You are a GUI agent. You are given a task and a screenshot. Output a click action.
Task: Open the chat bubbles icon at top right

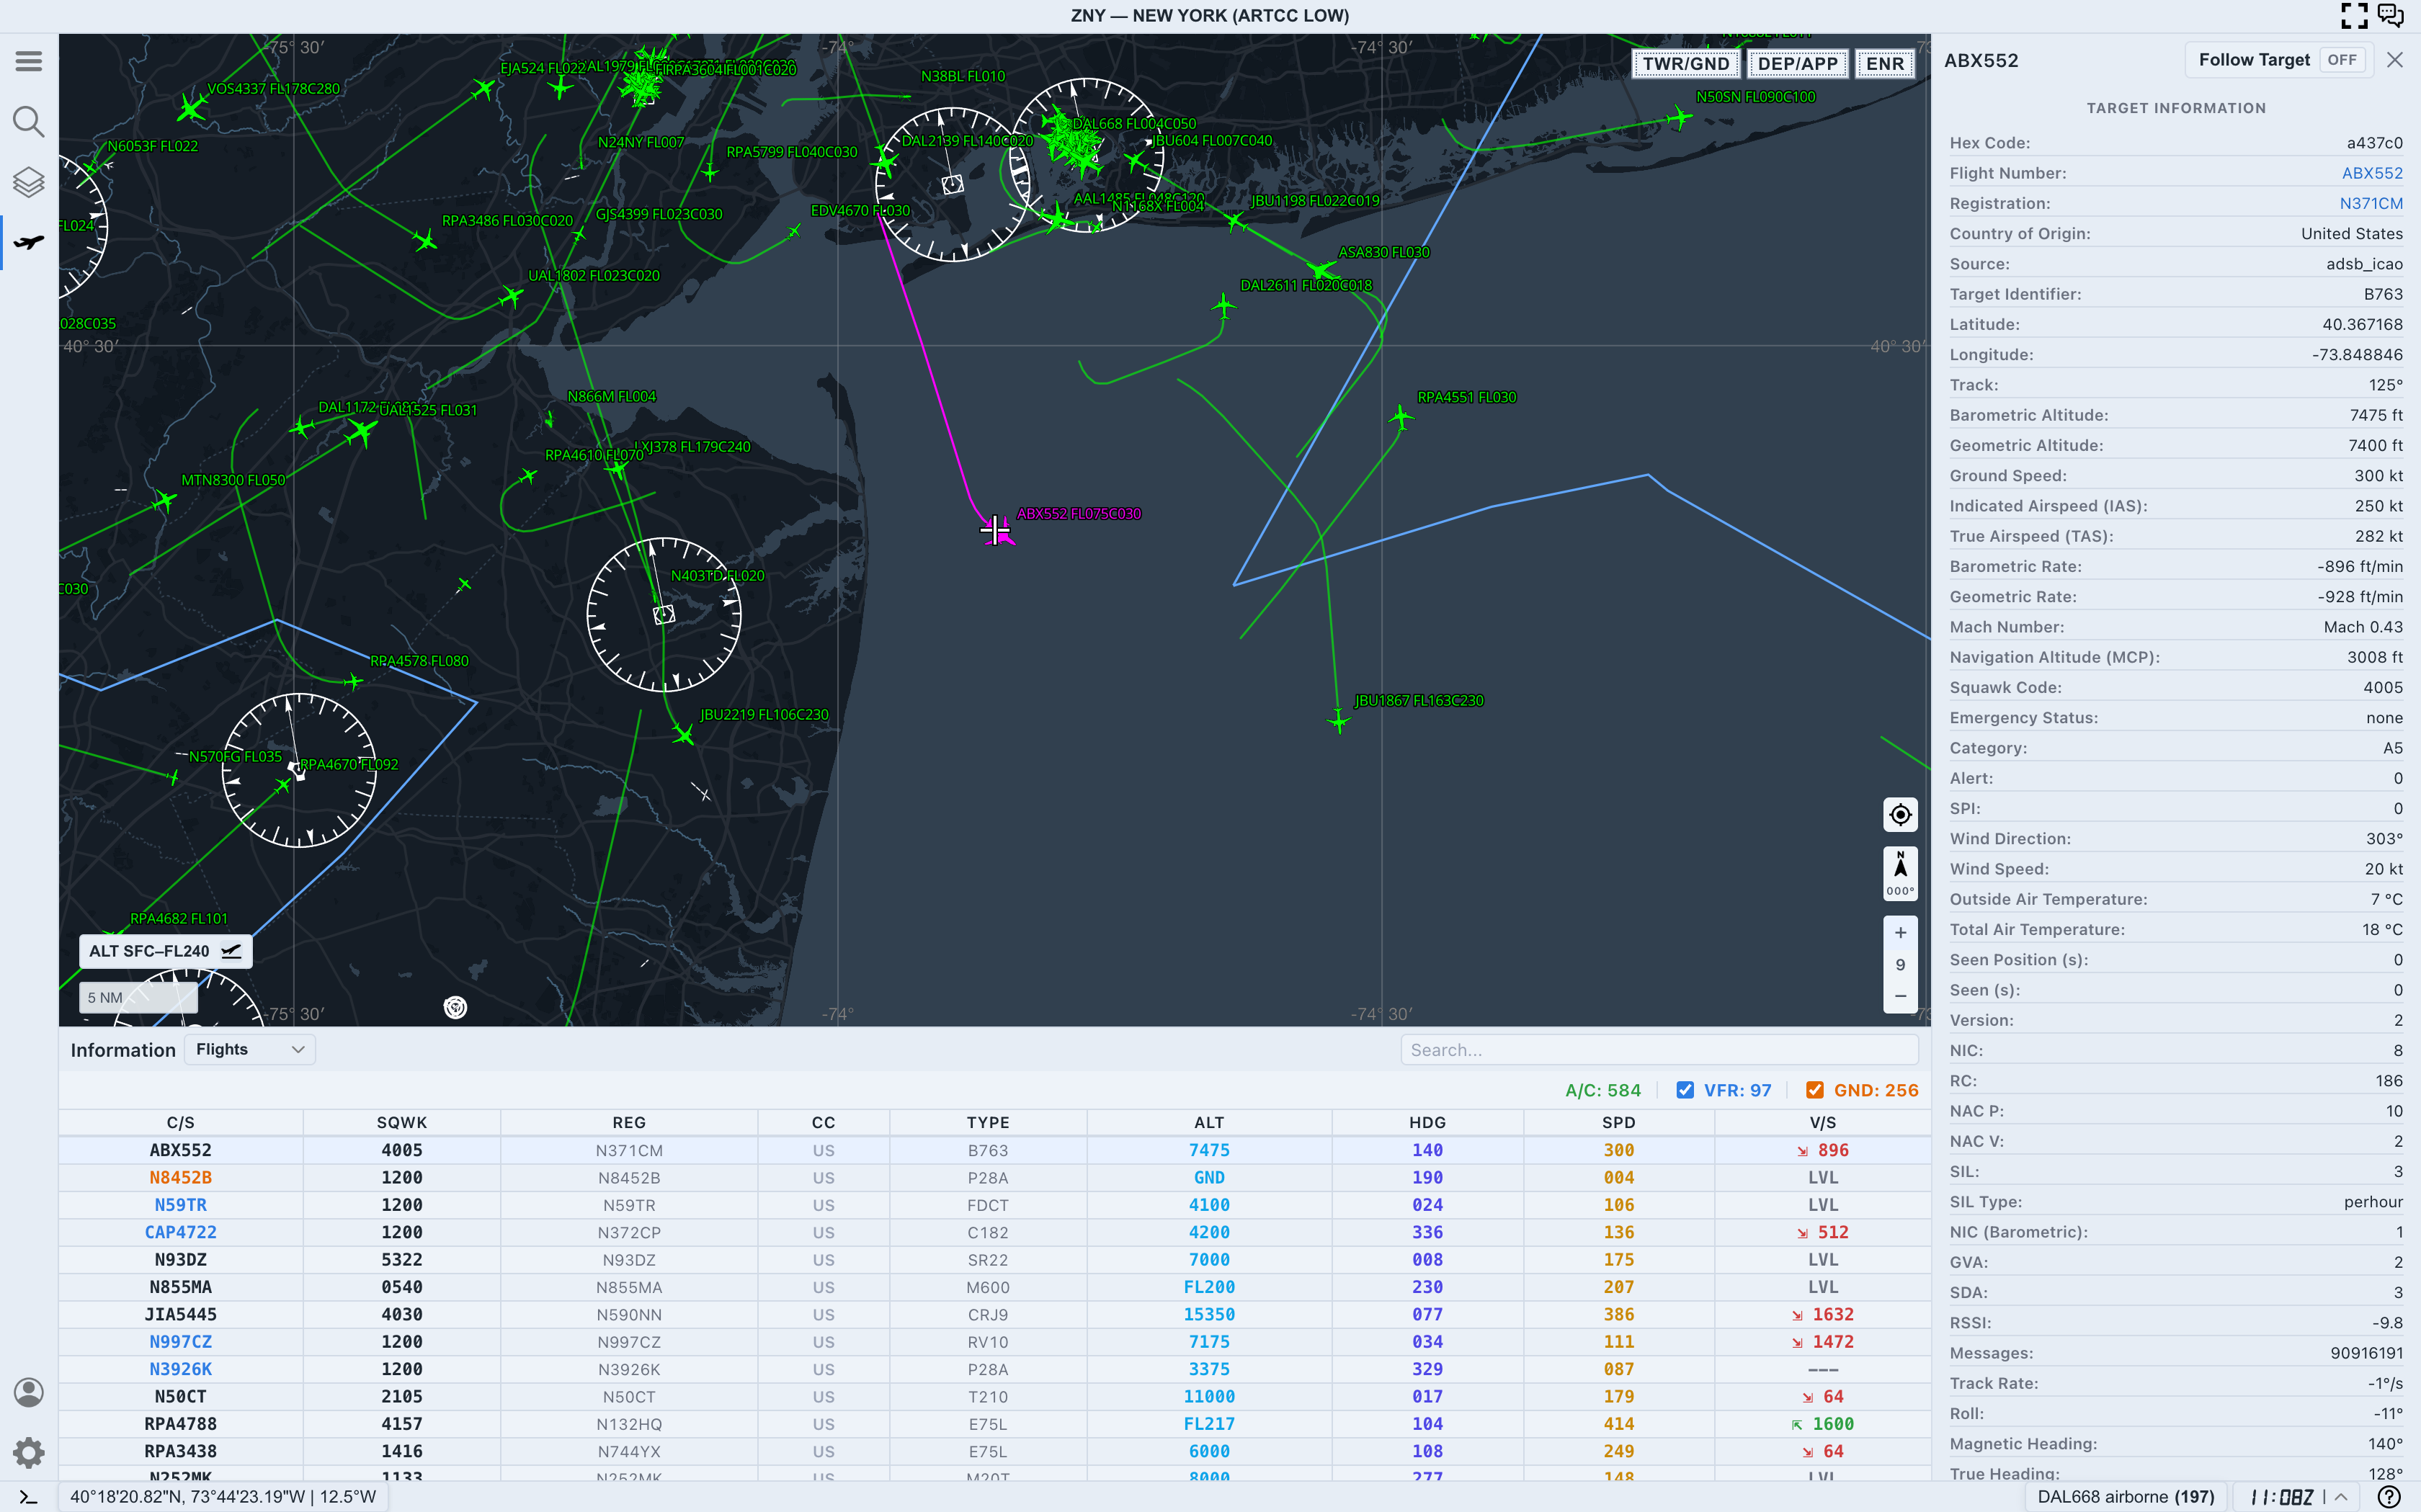tap(2390, 15)
